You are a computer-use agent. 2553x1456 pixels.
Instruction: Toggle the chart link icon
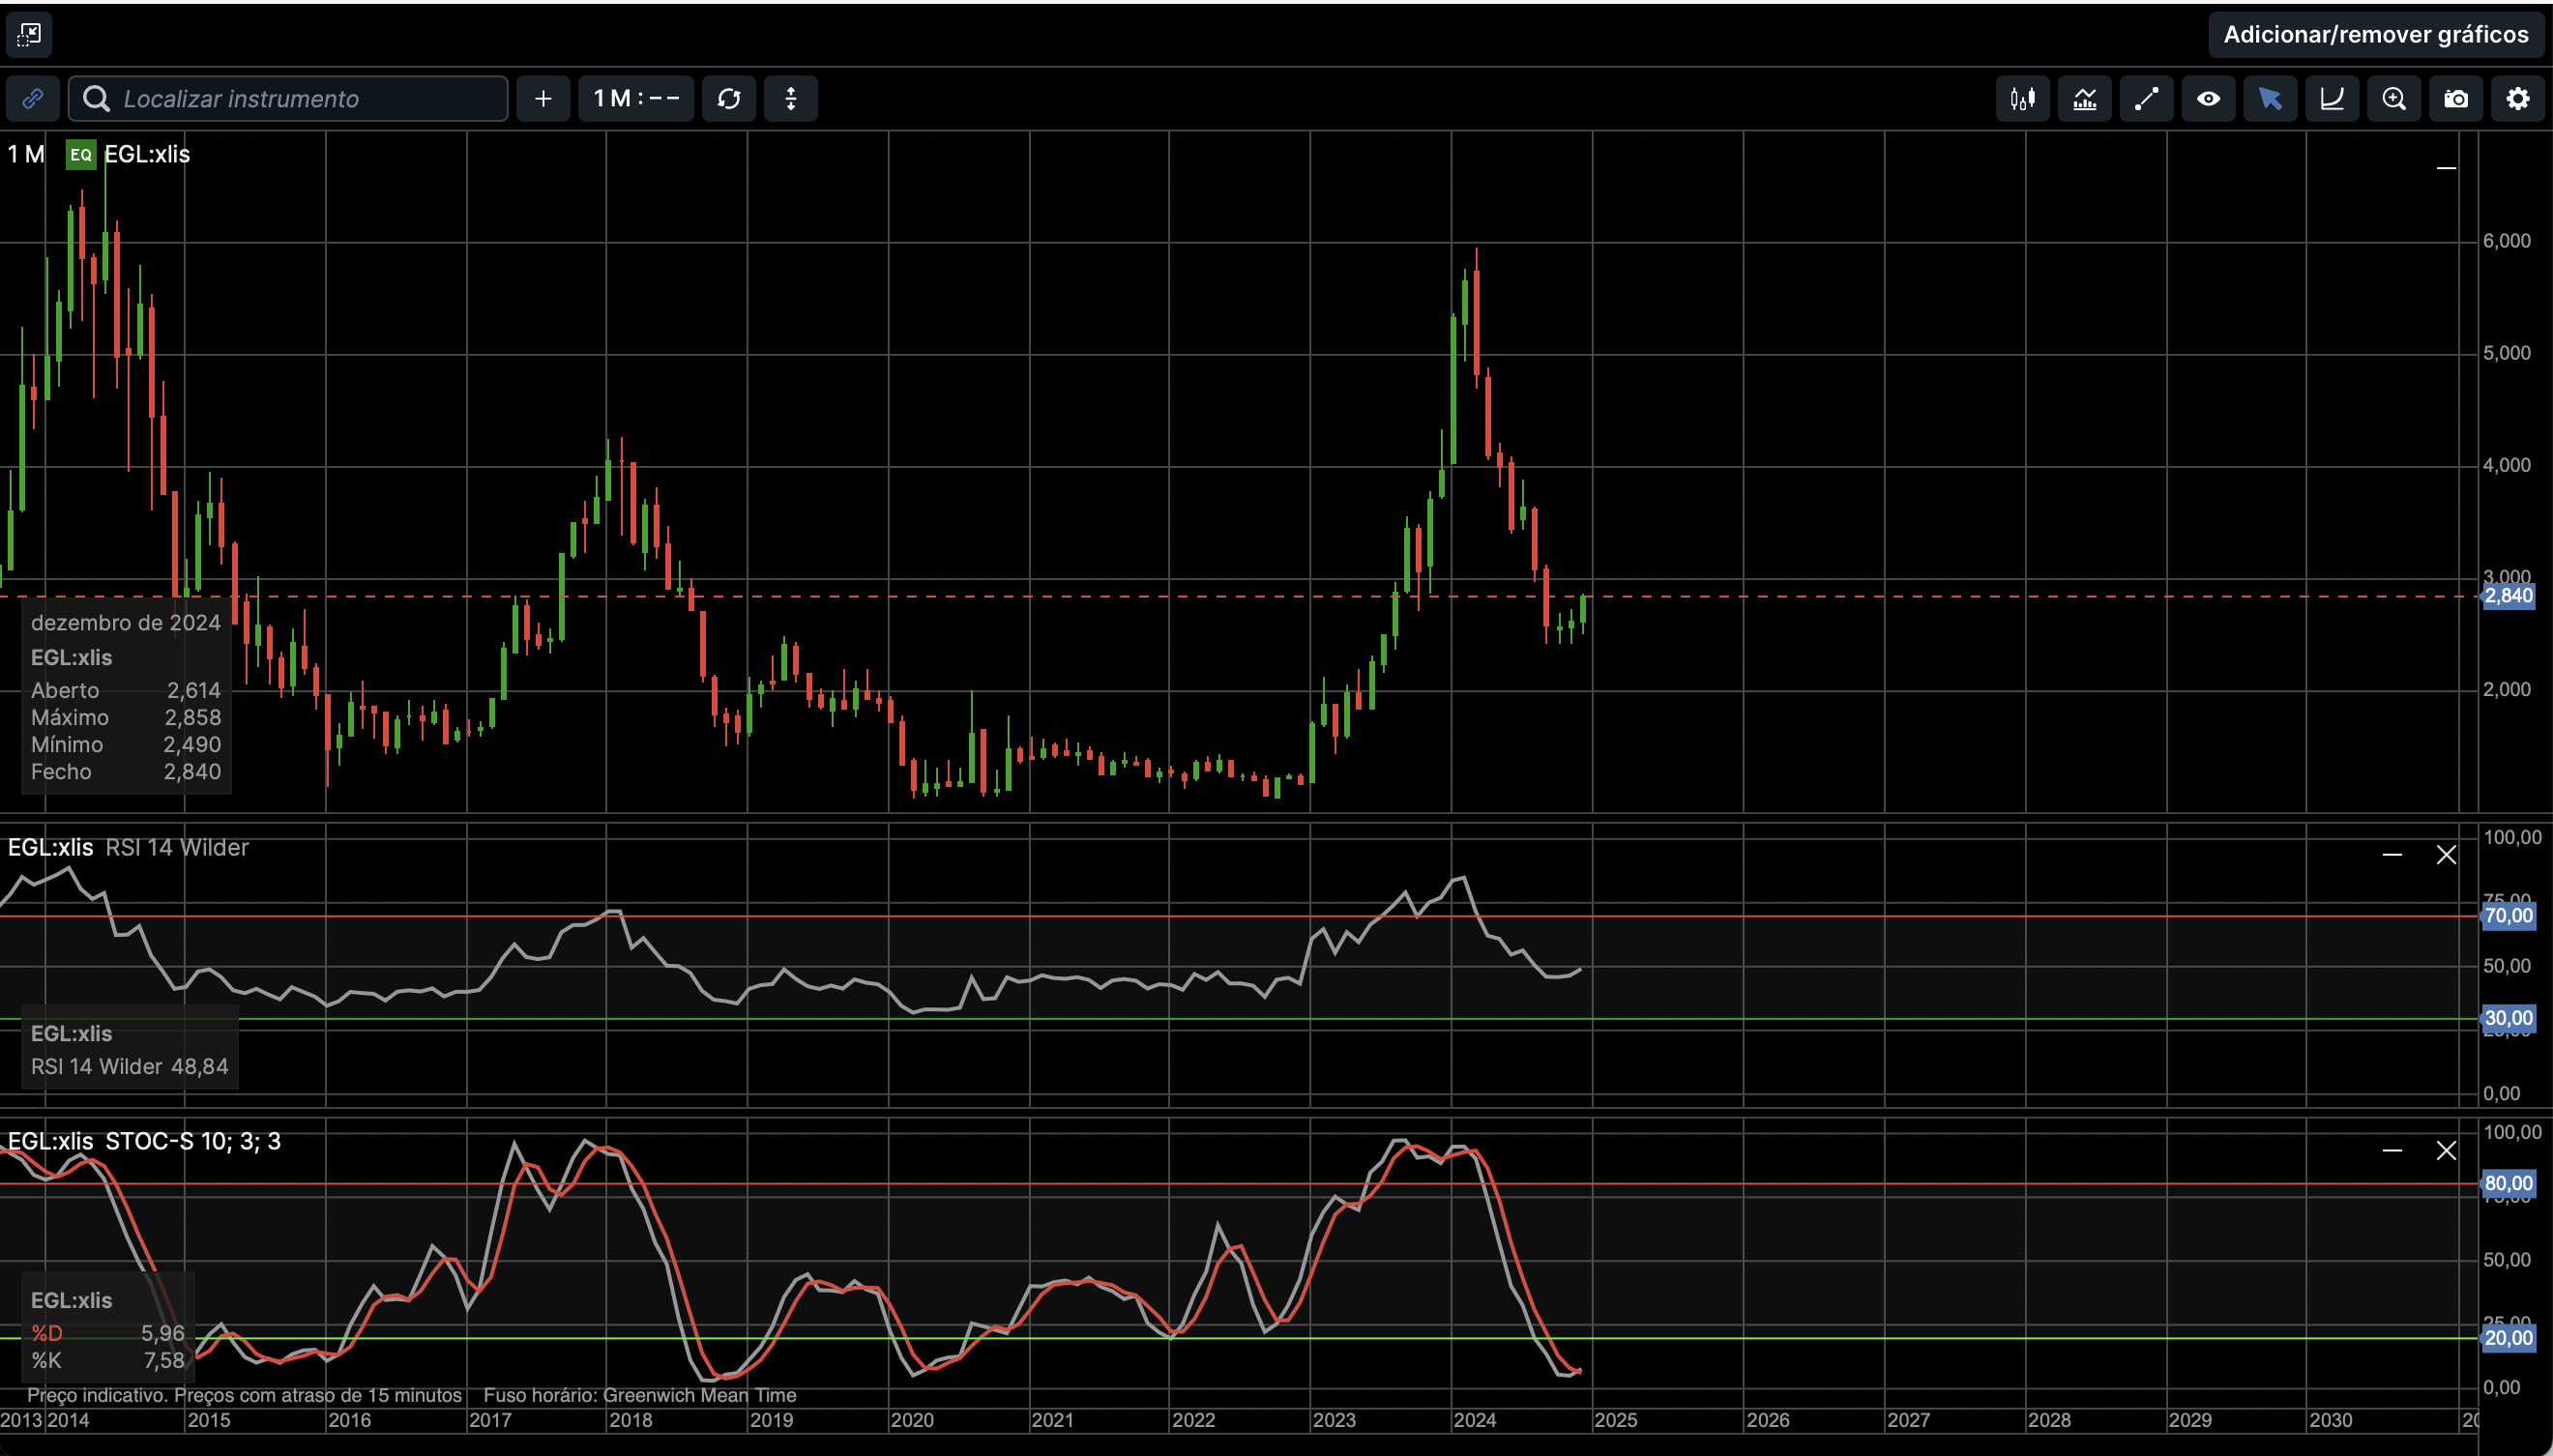click(x=32, y=99)
